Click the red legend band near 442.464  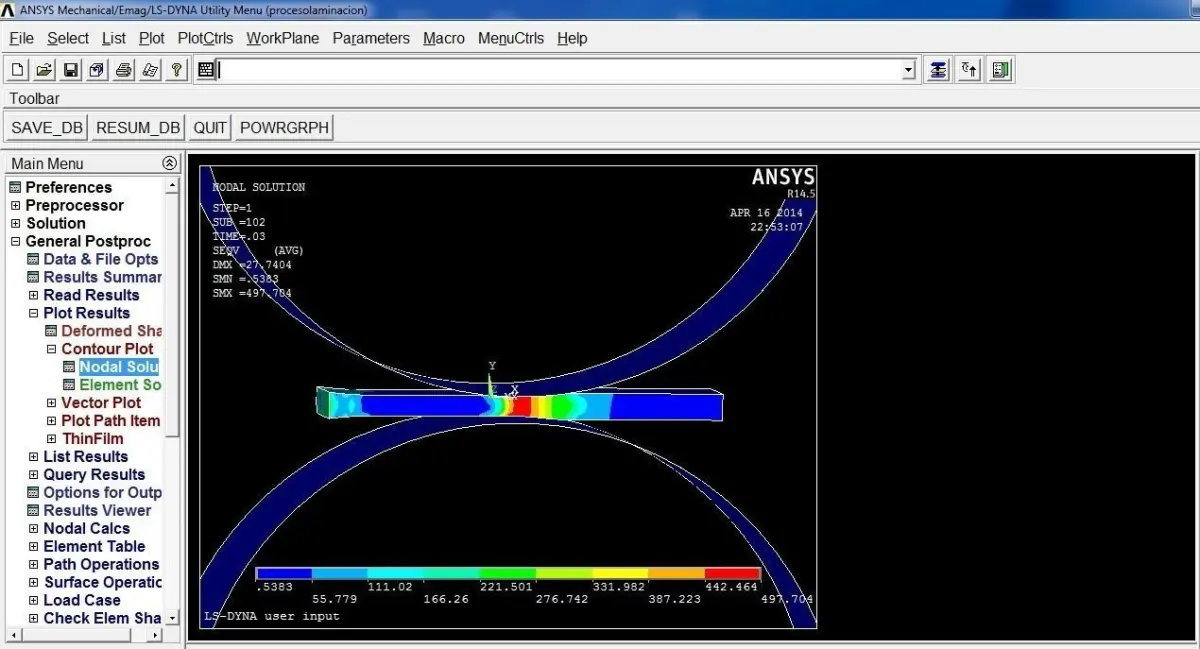732,574
